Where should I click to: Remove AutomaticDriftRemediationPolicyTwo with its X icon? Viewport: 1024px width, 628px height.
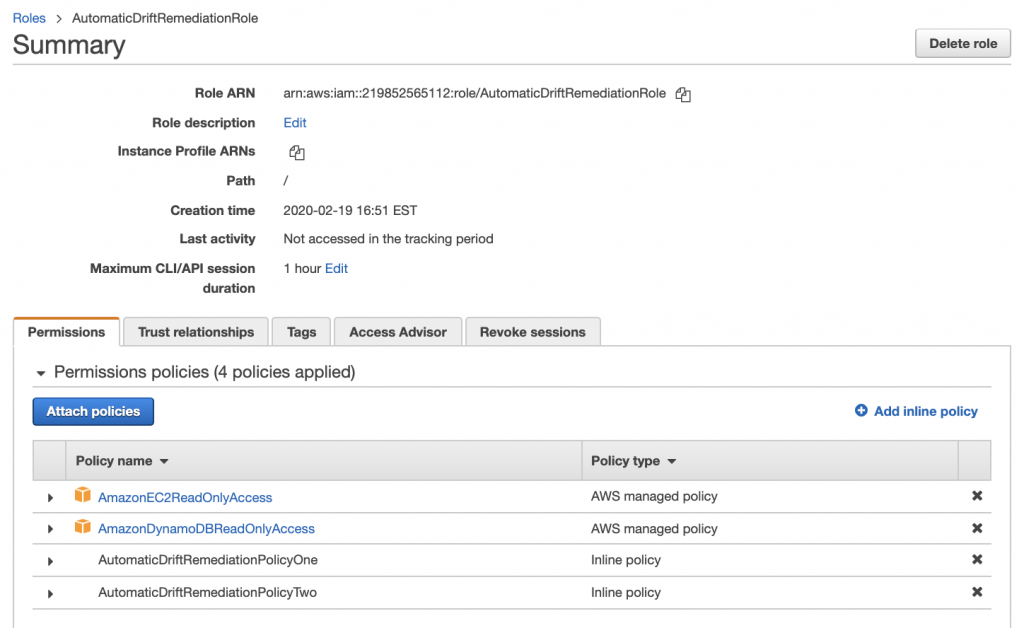click(977, 592)
